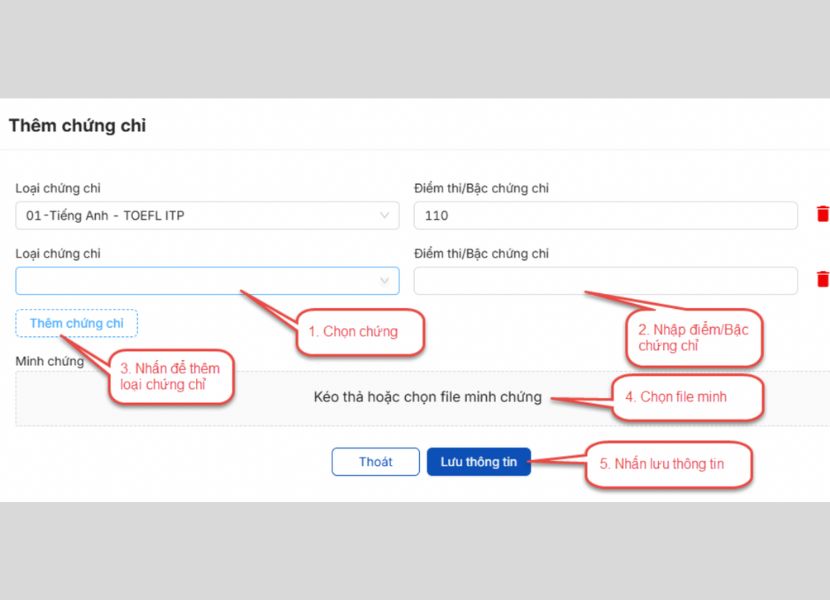Save with the Lưu thông tin button
The image size is (830, 600).
coord(478,462)
